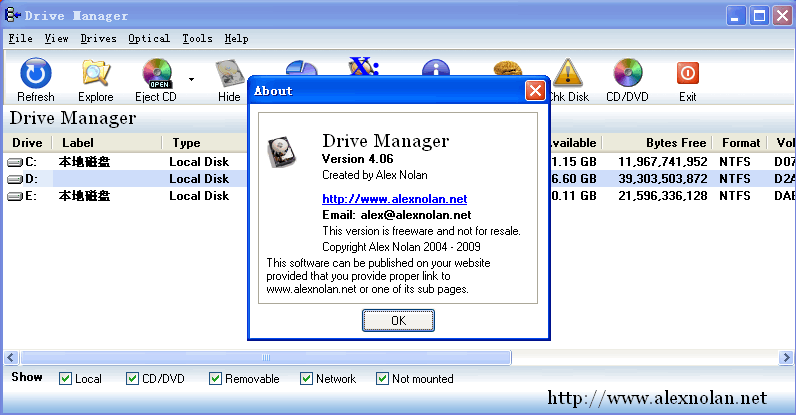Select the E: drive icon row
The height and width of the screenshot is (415, 796).
tap(15, 196)
